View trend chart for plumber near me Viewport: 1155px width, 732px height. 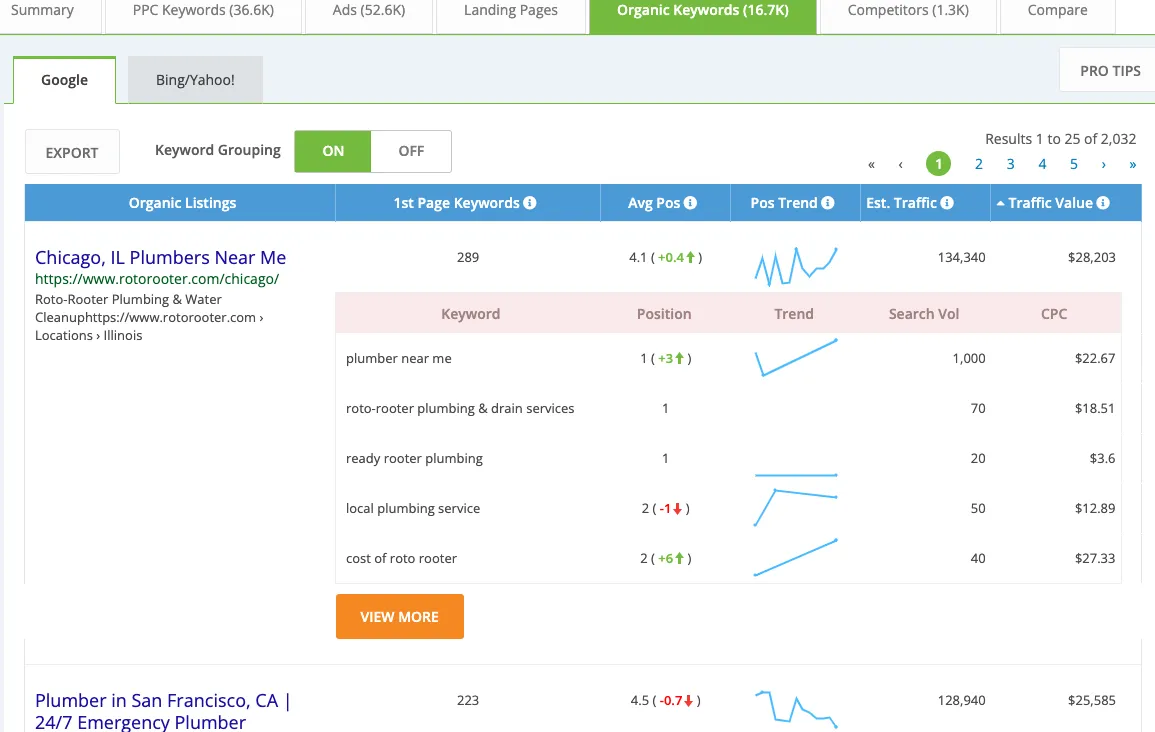pos(796,358)
